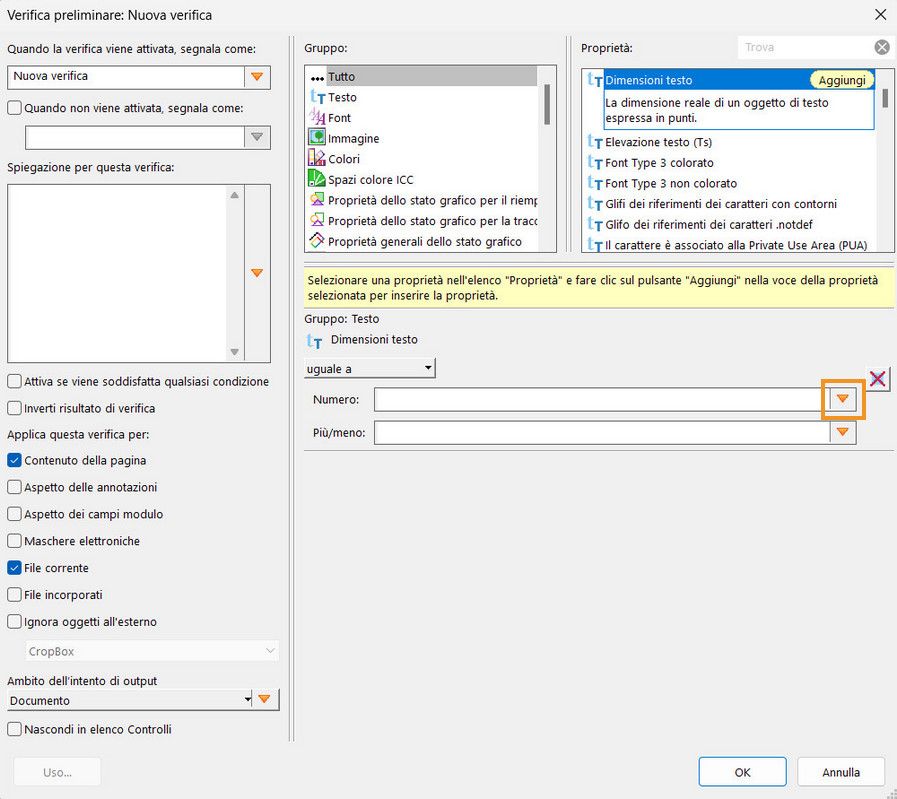Click the Tutto group dots icon
Viewport: 897px width, 799px height.
point(317,78)
